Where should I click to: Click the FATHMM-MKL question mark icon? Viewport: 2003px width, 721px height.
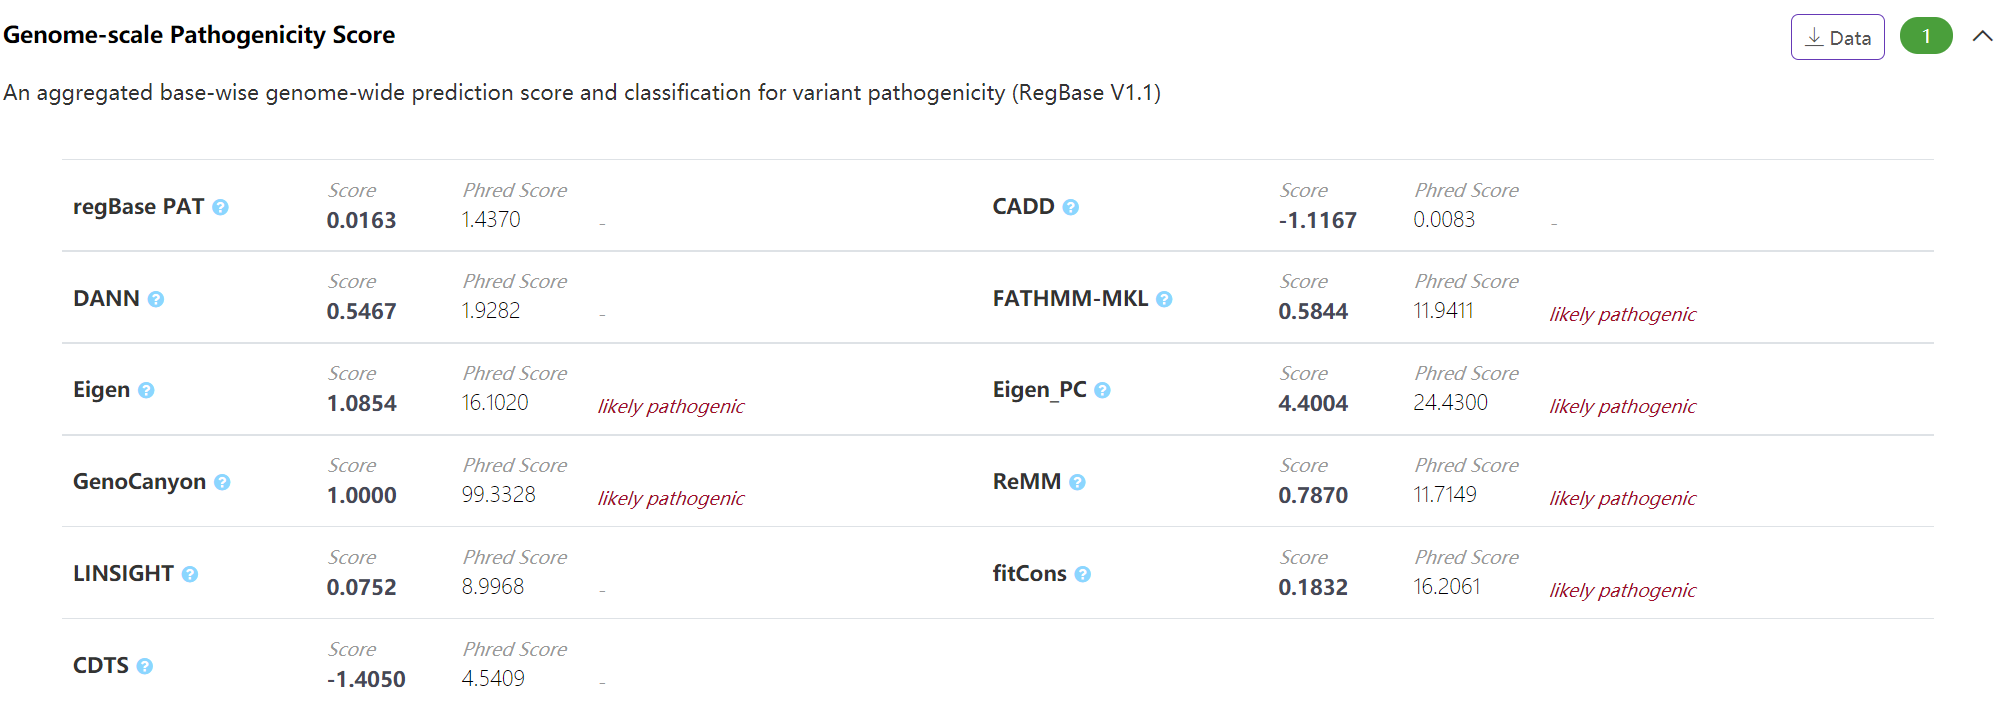[x=1164, y=299]
